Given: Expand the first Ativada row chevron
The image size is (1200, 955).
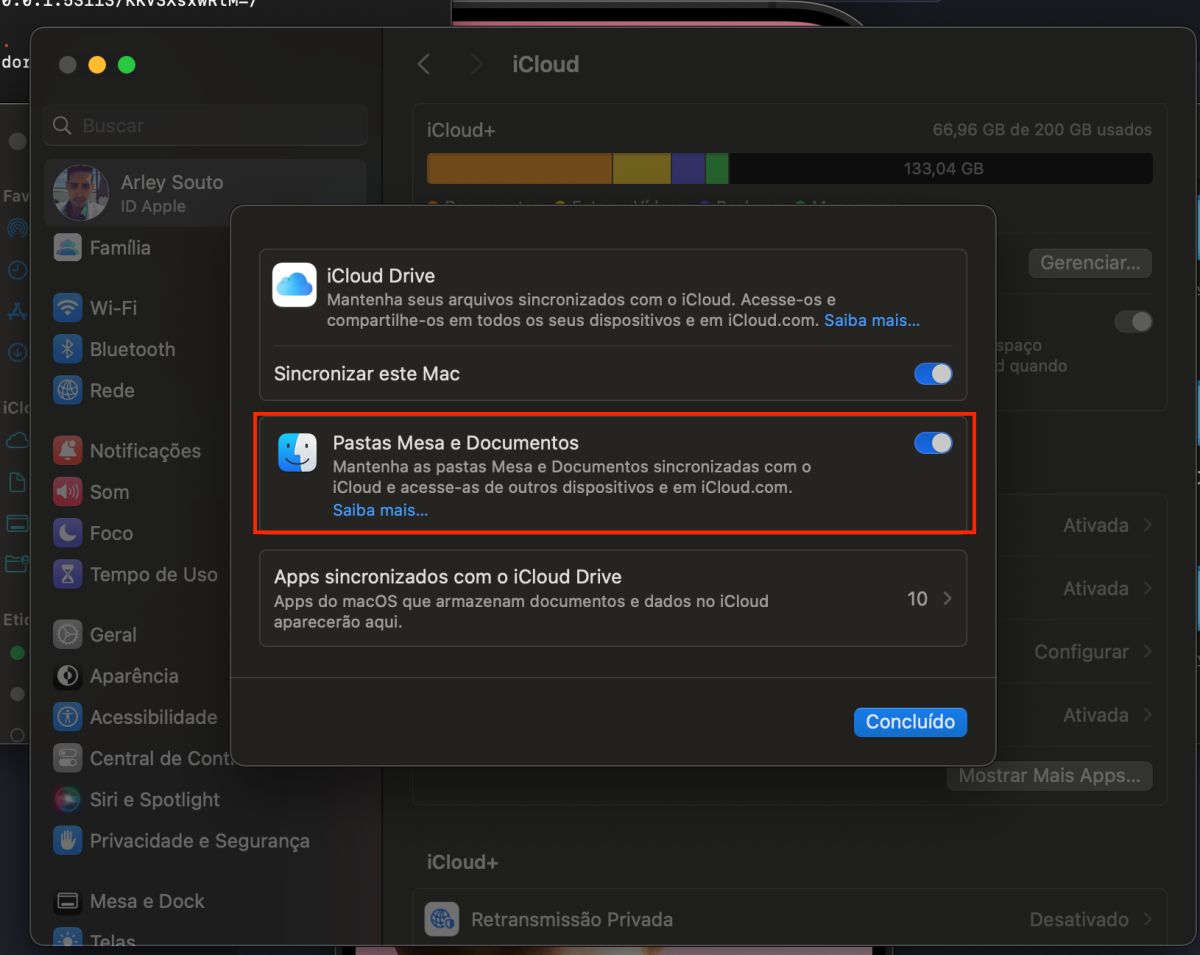Looking at the screenshot, I should pyautogui.click(x=1147, y=525).
